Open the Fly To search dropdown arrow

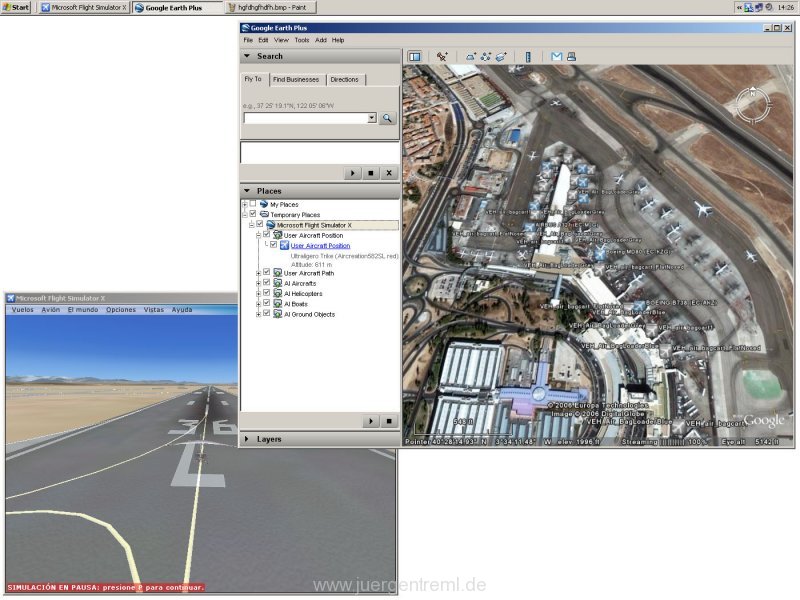click(372, 118)
